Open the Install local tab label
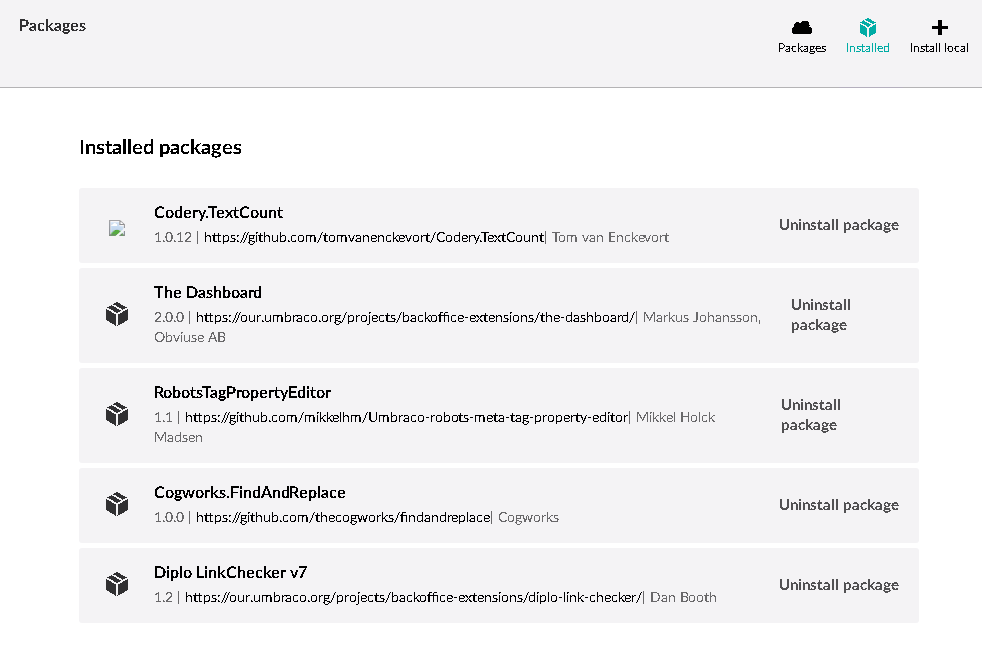Image resolution: width=982 pixels, height=670 pixels. point(939,48)
